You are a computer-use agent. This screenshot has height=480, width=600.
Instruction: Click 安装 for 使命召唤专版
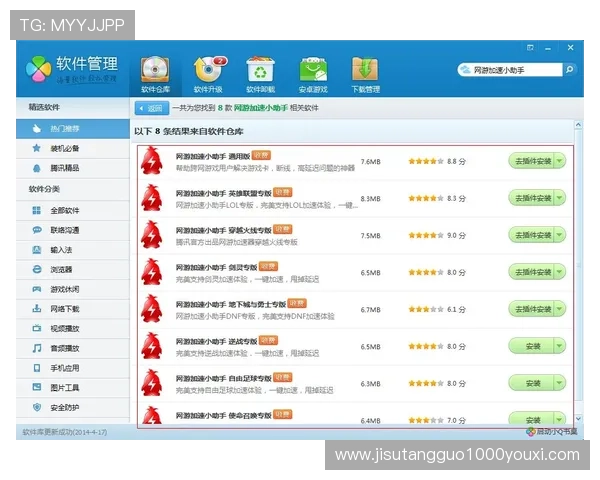[532, 419]
